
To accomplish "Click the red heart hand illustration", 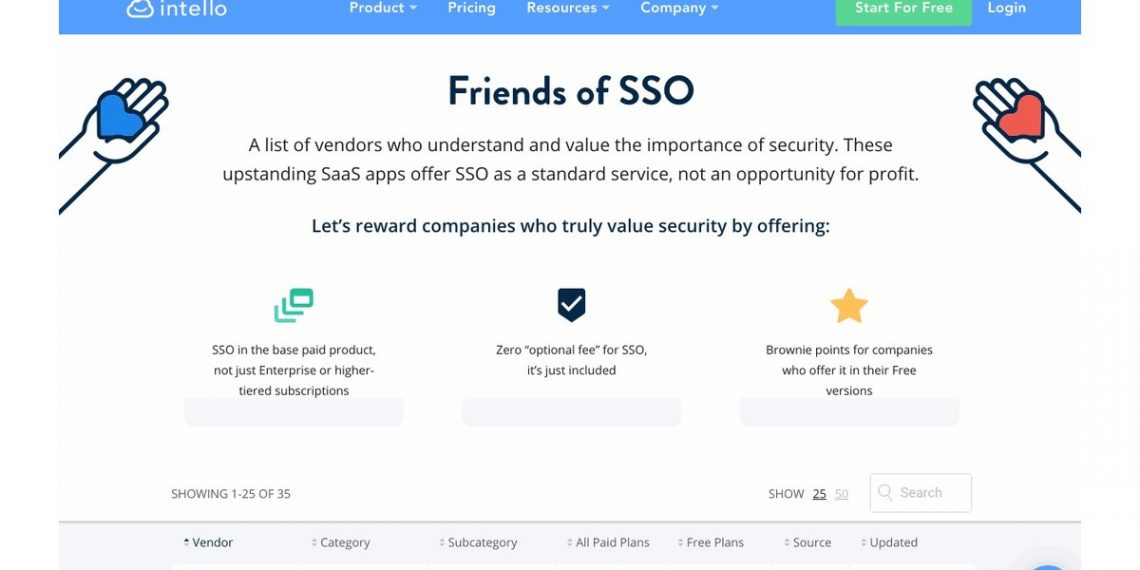I will [x=1018, y=117].
